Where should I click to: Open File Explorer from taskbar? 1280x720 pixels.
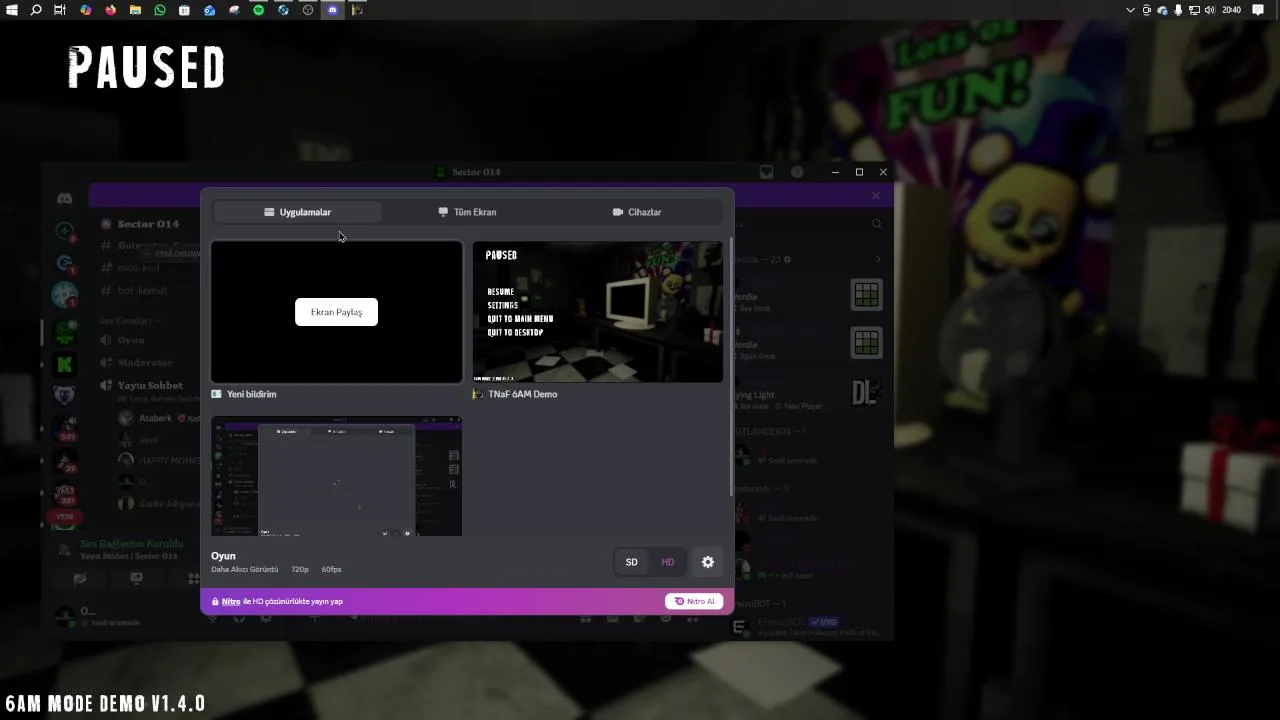click(135, 10)
